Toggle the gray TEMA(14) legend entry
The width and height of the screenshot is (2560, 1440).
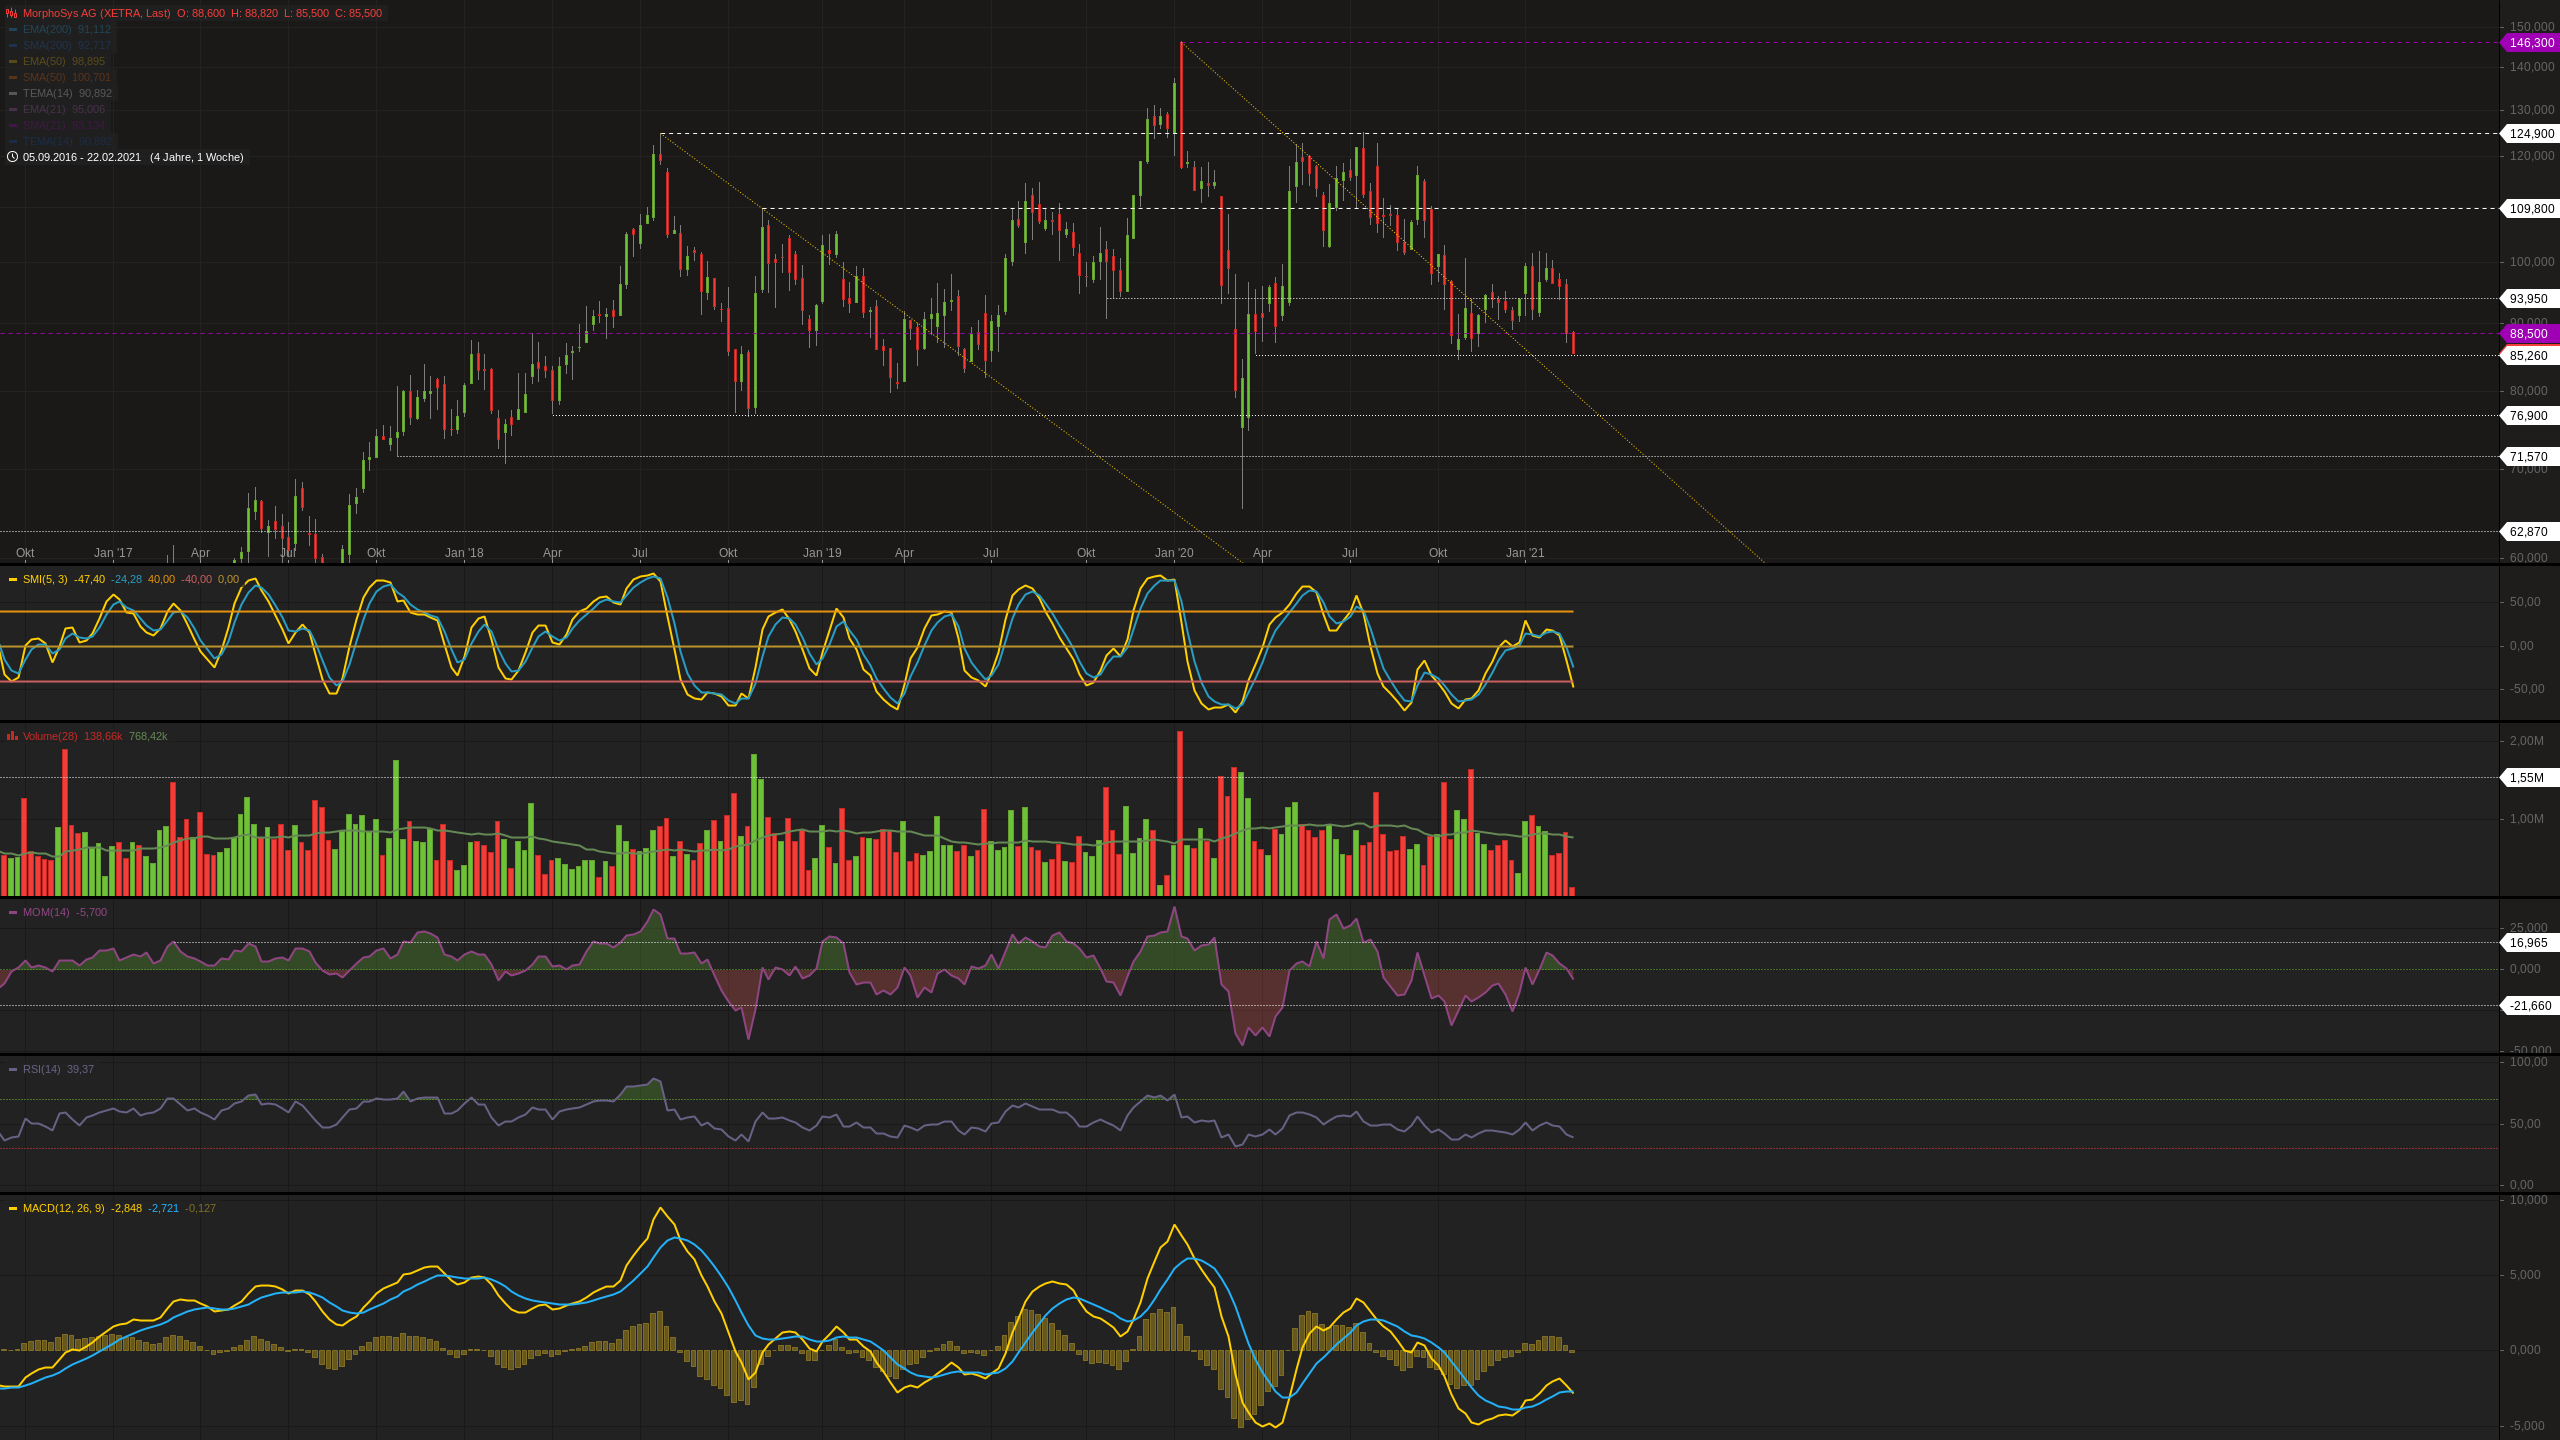coord(47,93)
